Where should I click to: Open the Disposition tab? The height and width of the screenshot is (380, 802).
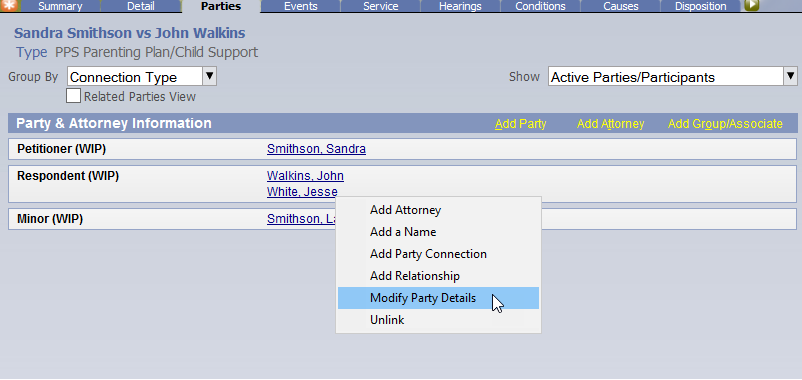click(700, 6)
